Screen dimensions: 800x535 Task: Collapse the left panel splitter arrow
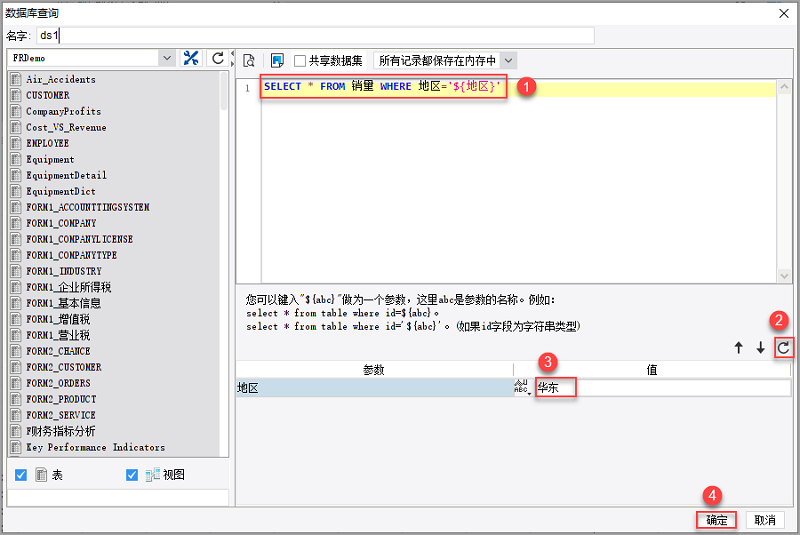click(x=232, y=53)
